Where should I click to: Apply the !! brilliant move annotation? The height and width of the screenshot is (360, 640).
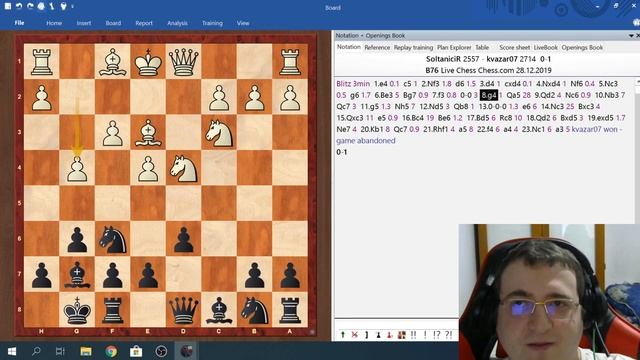pos(413,335)
